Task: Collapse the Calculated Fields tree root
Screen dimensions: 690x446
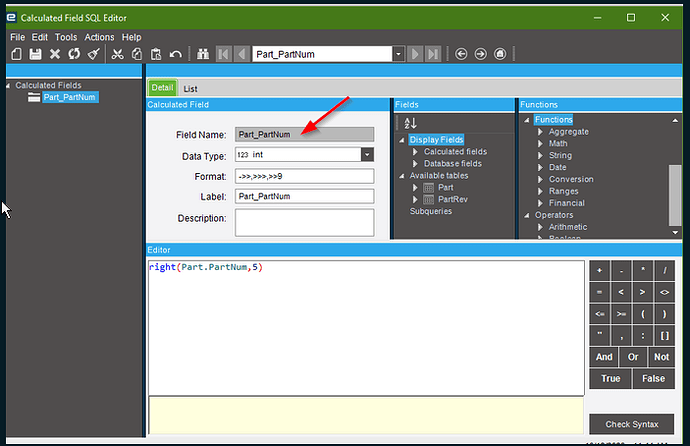Action: tap(8, 85)
